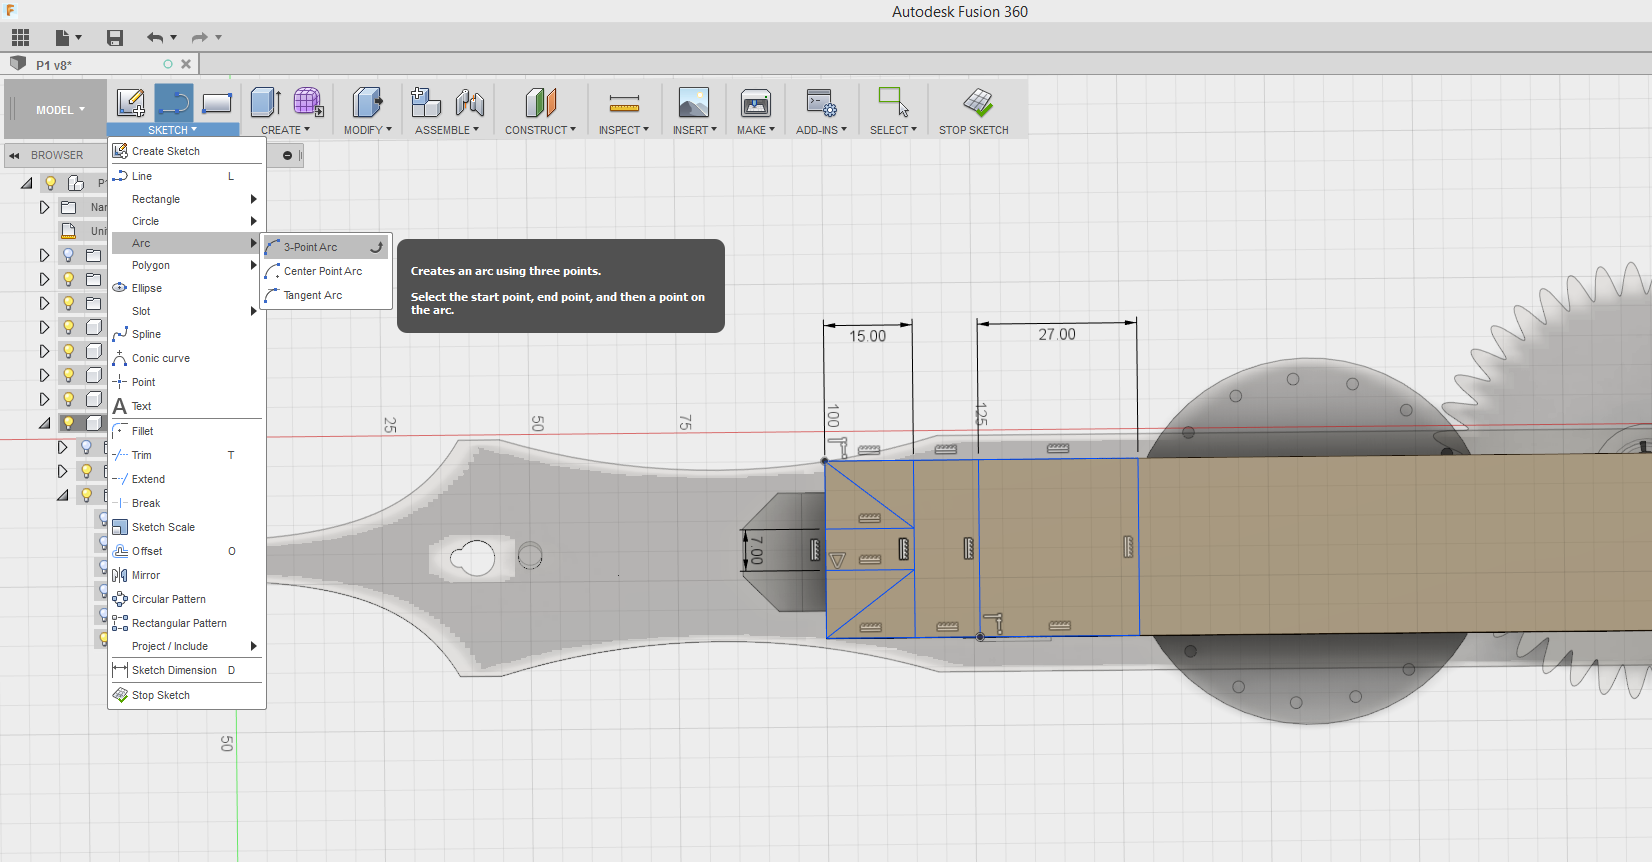The image size is (1652, 862).
Task: Open the Rectangle submenu
Action: pyautogui.click(x=187, y=199)
